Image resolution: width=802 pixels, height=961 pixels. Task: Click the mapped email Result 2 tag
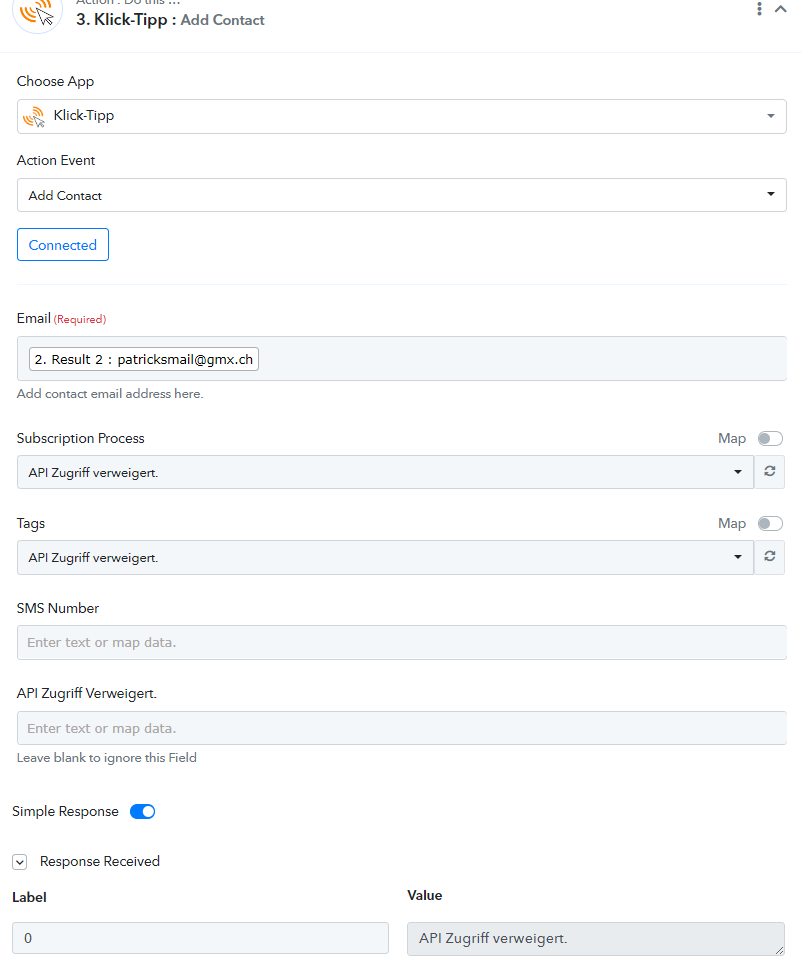point(143,359)
